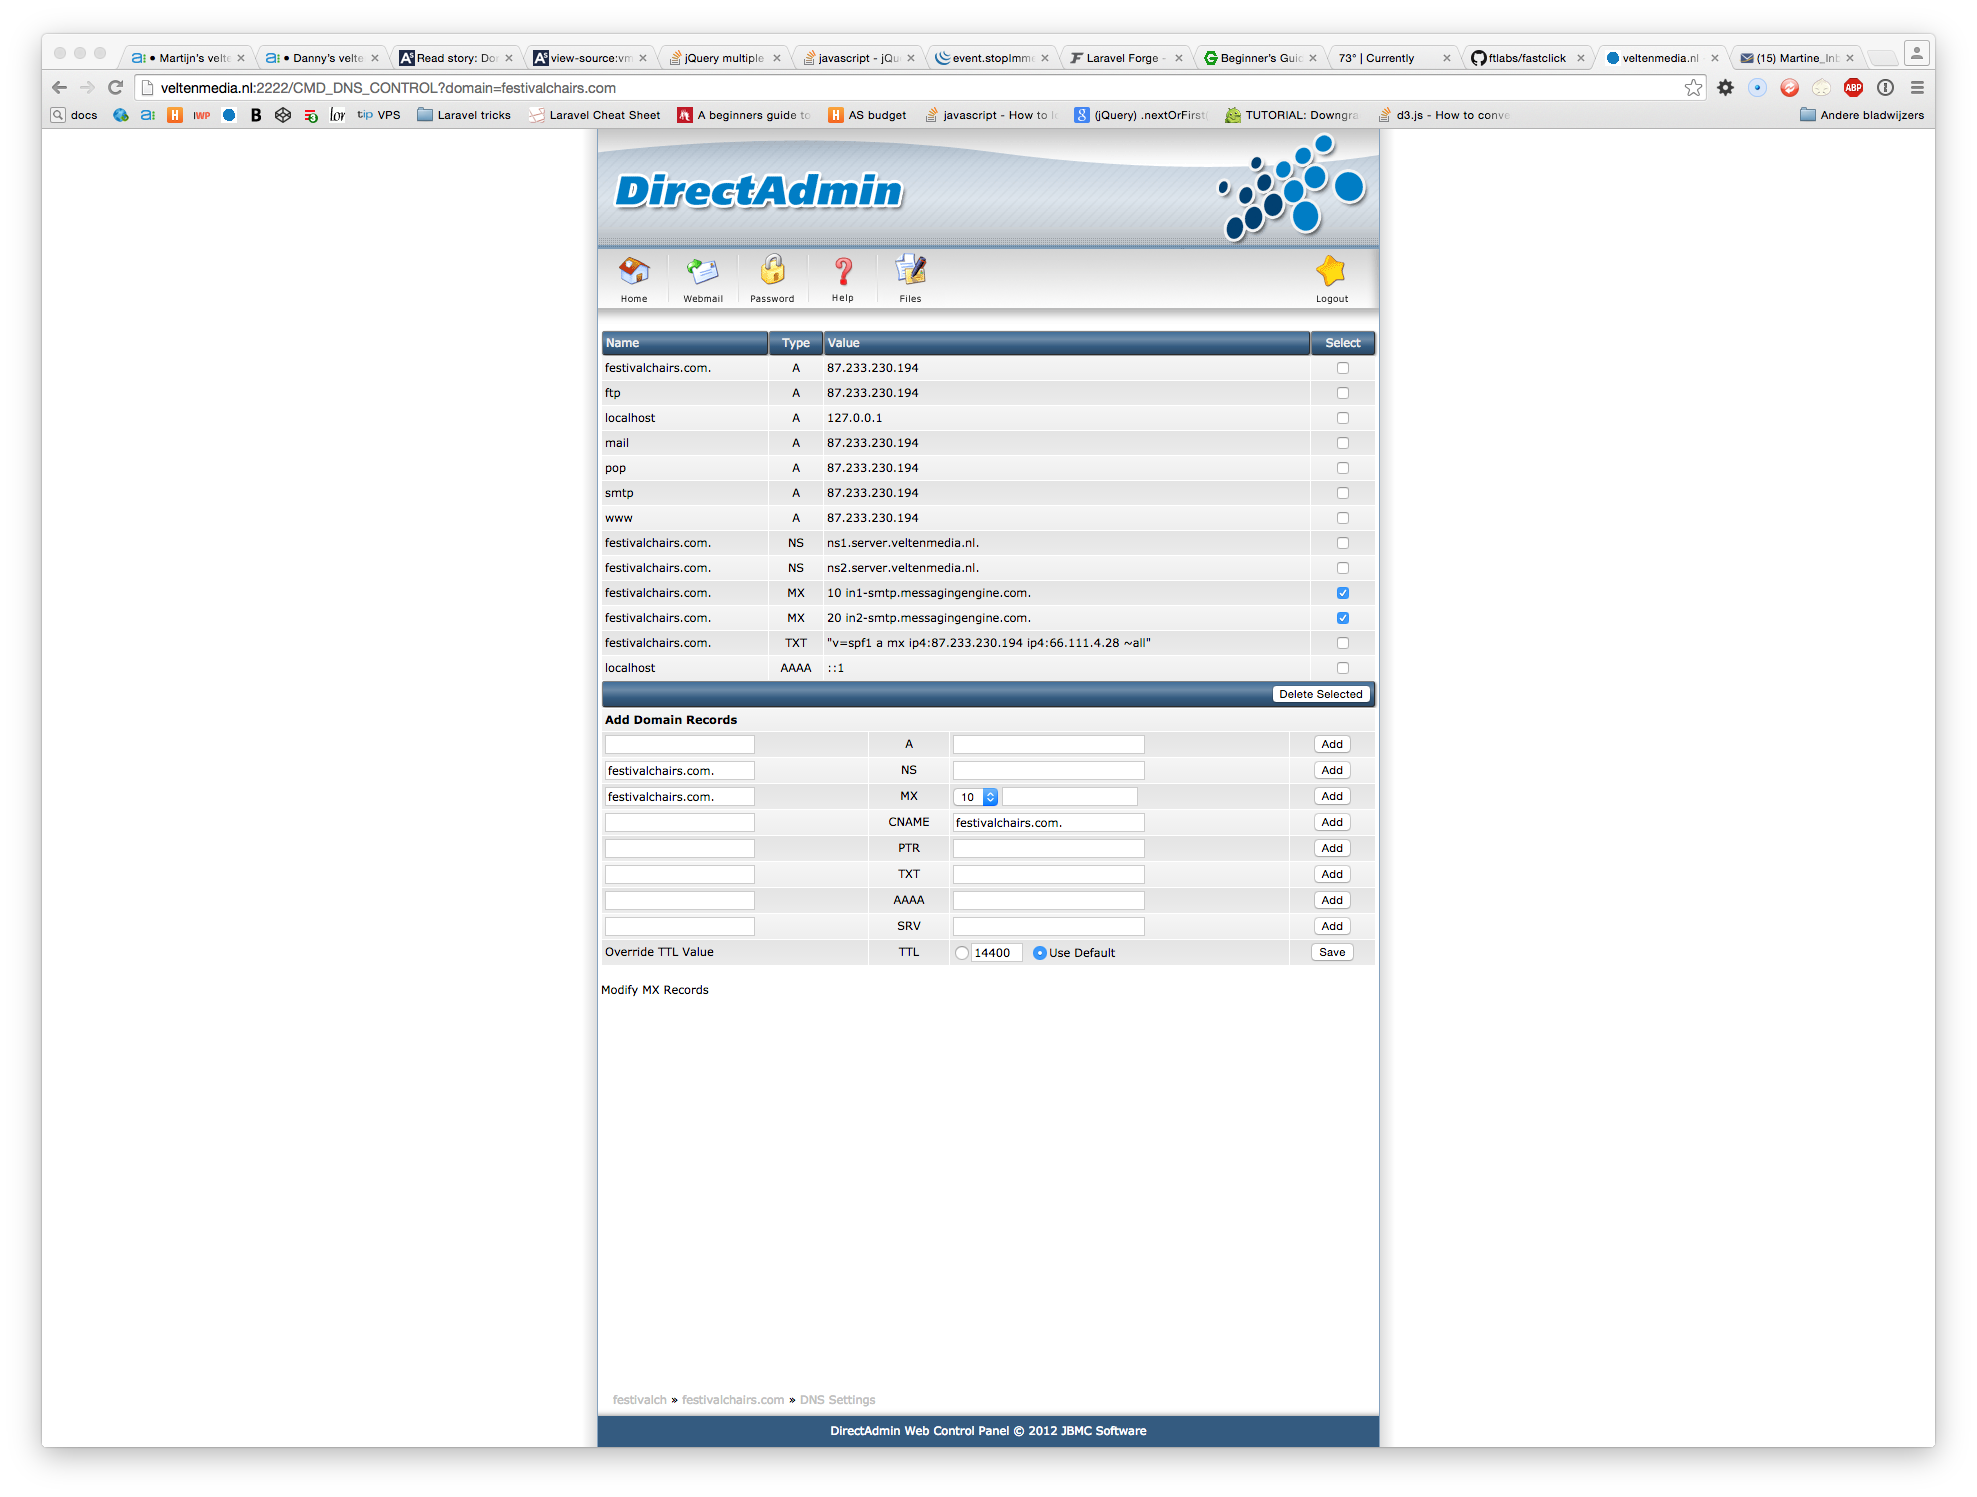The height and width of the screenshot is (1497, 1977).
Task: Click the Delete Selected button
Action: pos(1320,694)
